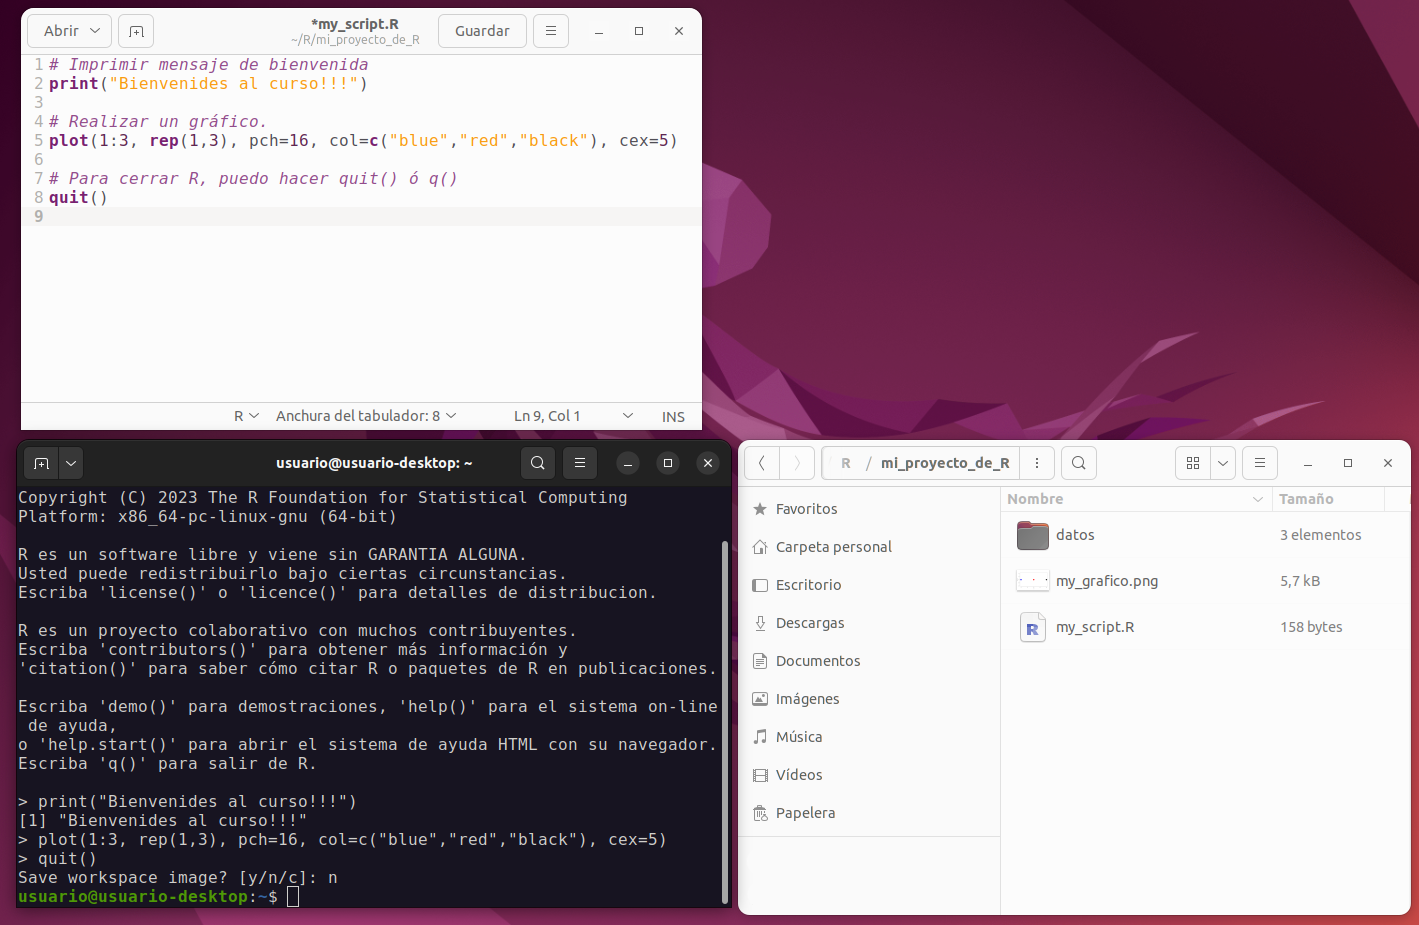Click the new tab icon in terminal

[x=41, y=463]
